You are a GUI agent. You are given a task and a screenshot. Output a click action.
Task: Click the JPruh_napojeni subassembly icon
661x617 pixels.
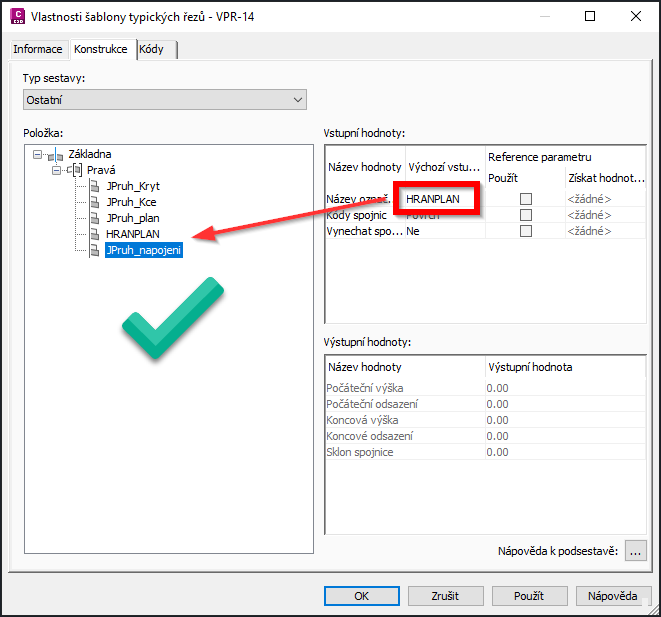pyautogui.click(x=95, y=250)
